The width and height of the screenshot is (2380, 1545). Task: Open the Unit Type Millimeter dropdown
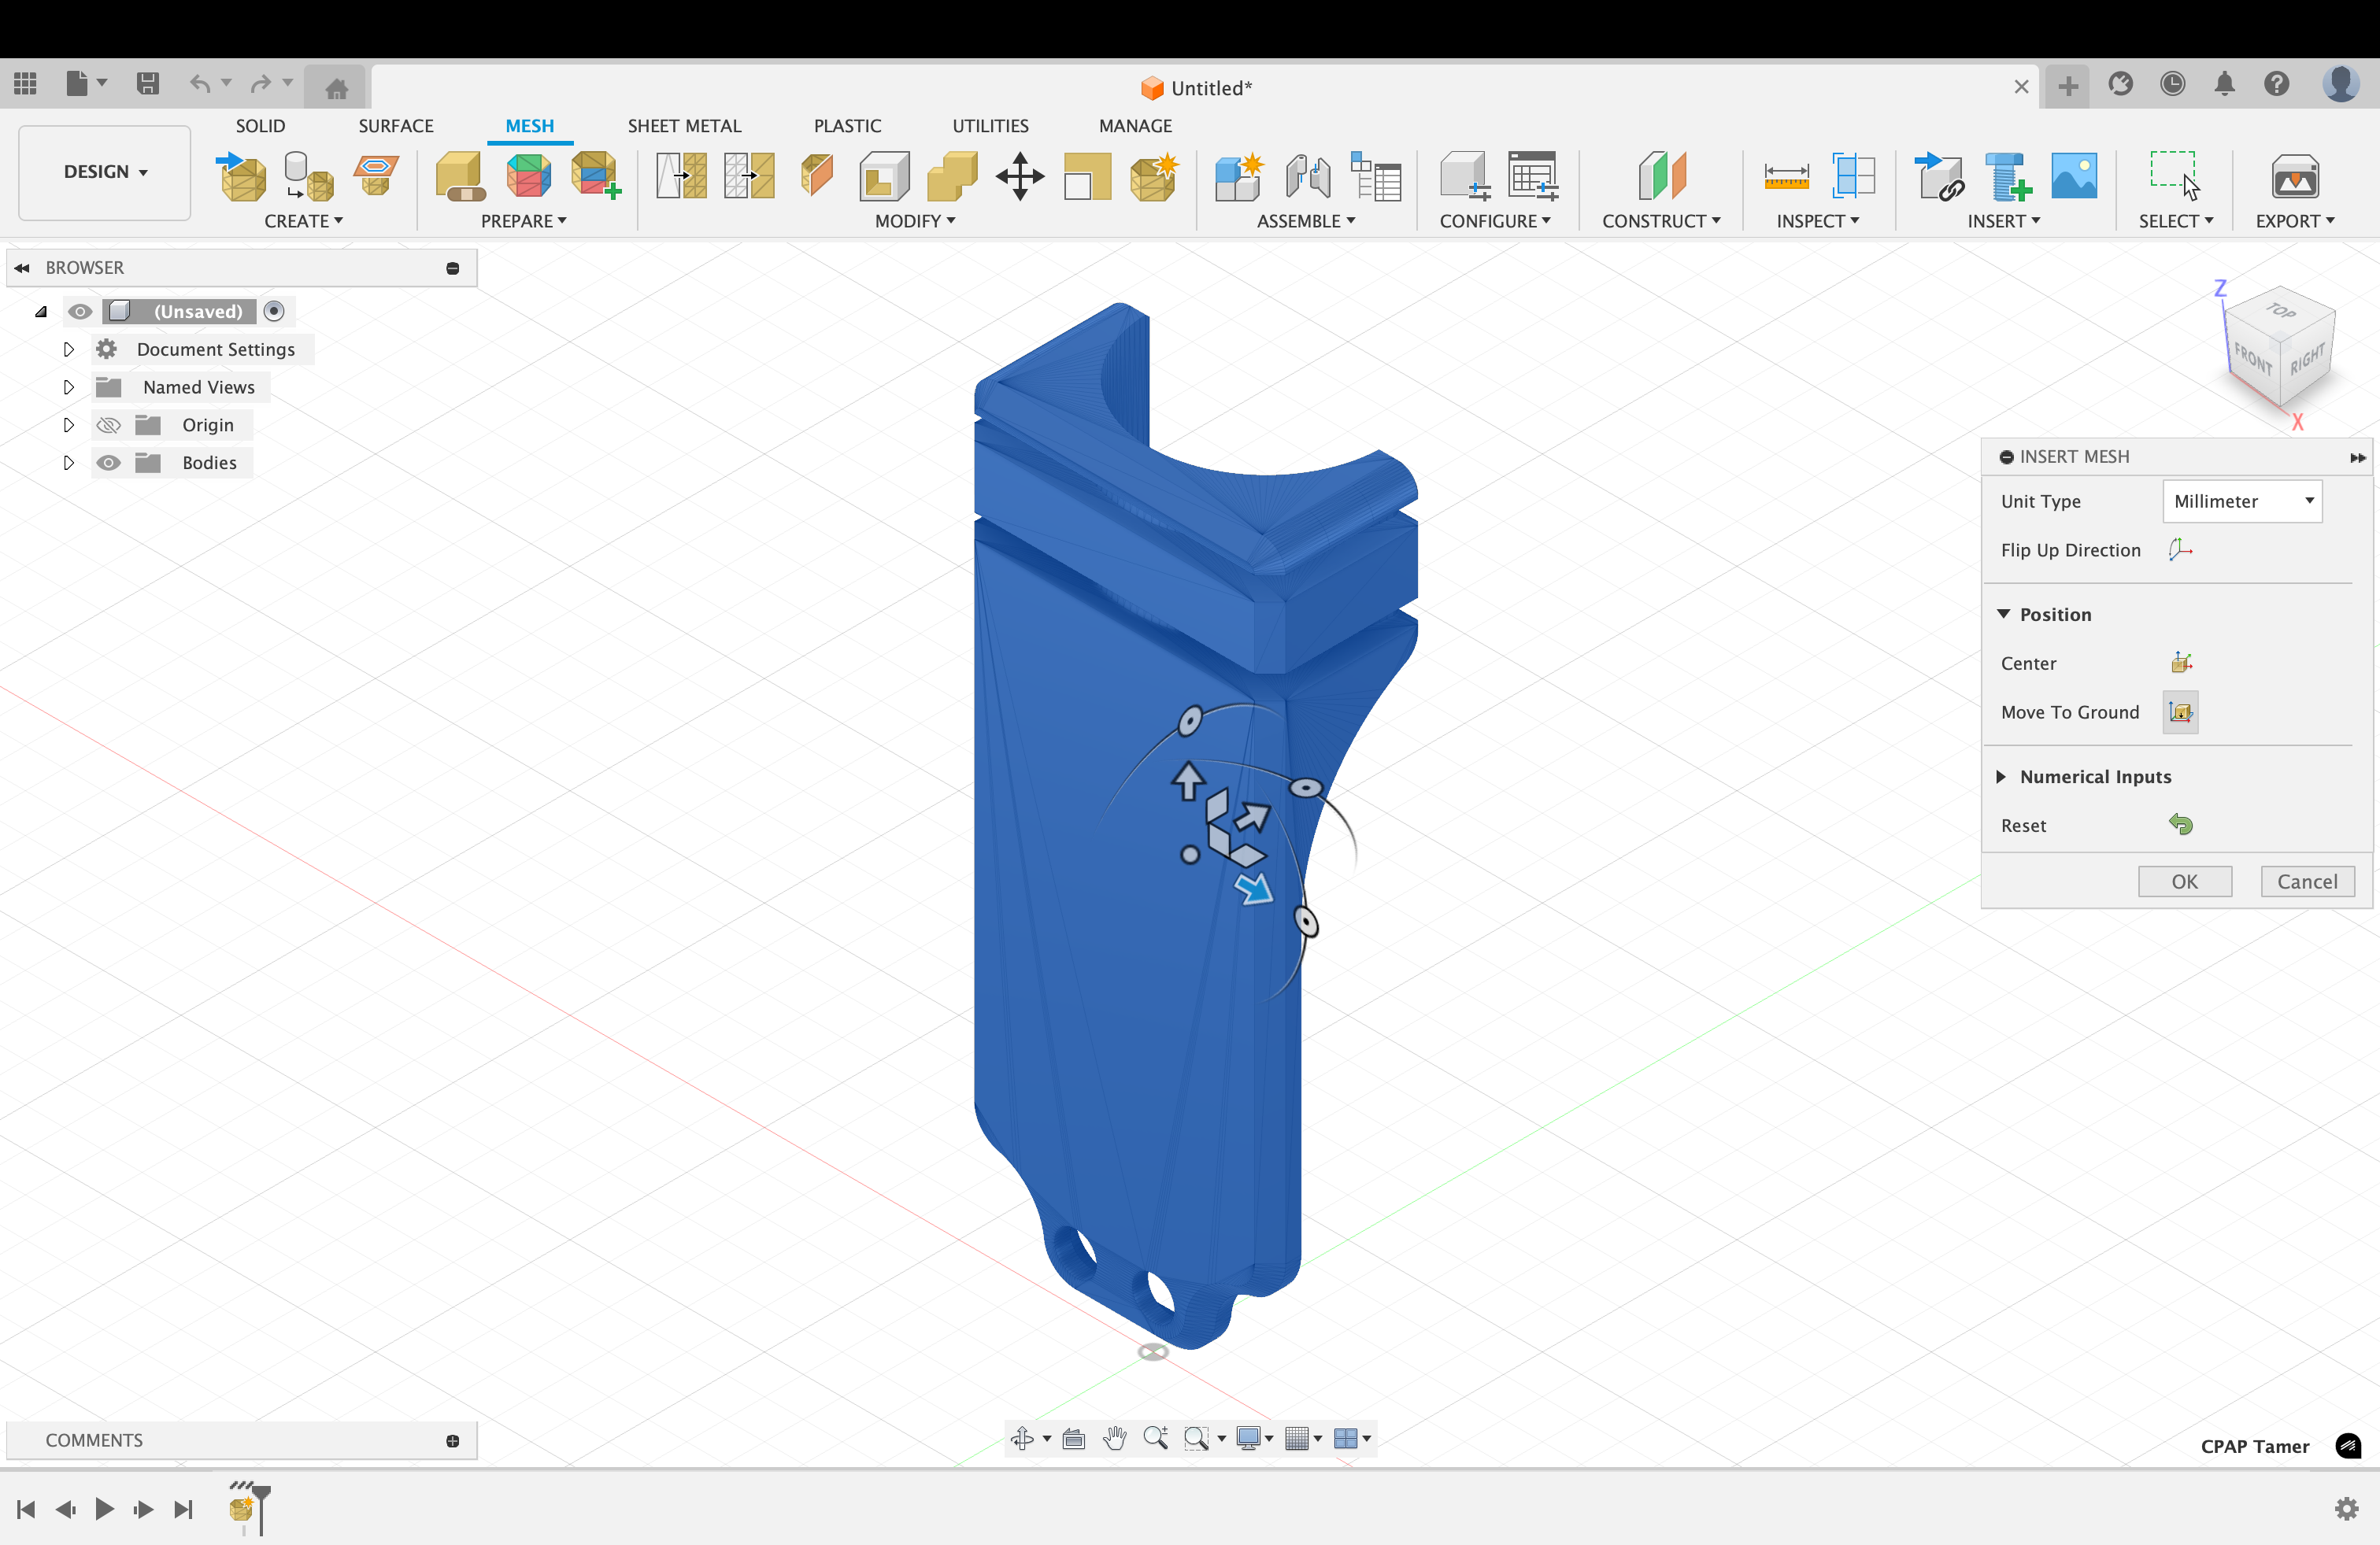[2241, 501]
